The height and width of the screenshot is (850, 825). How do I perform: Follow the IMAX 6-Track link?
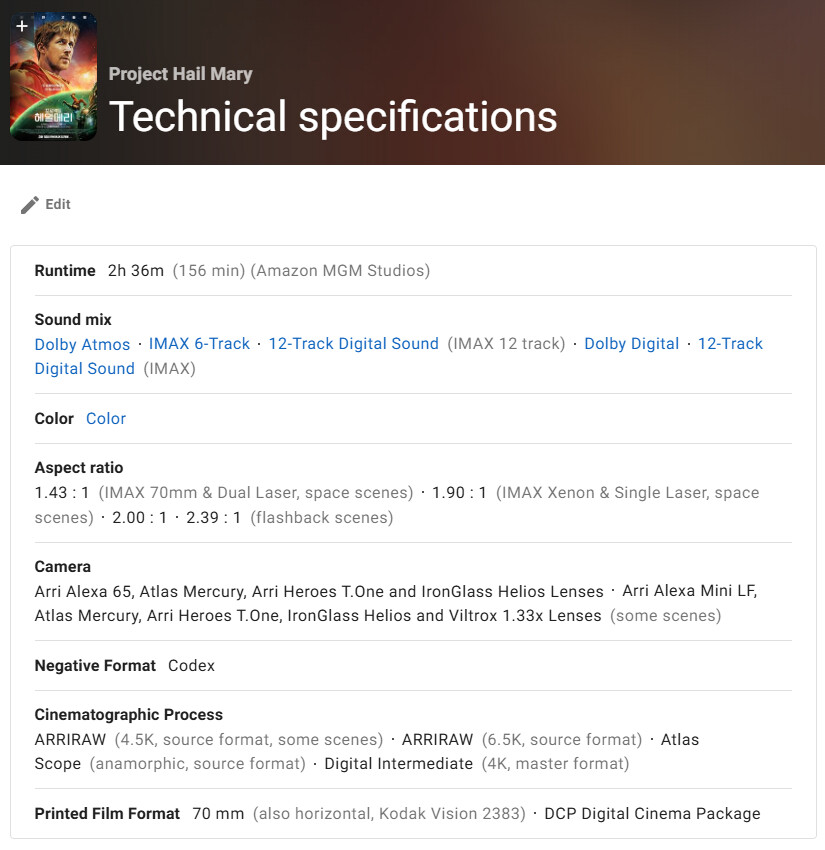199,344
